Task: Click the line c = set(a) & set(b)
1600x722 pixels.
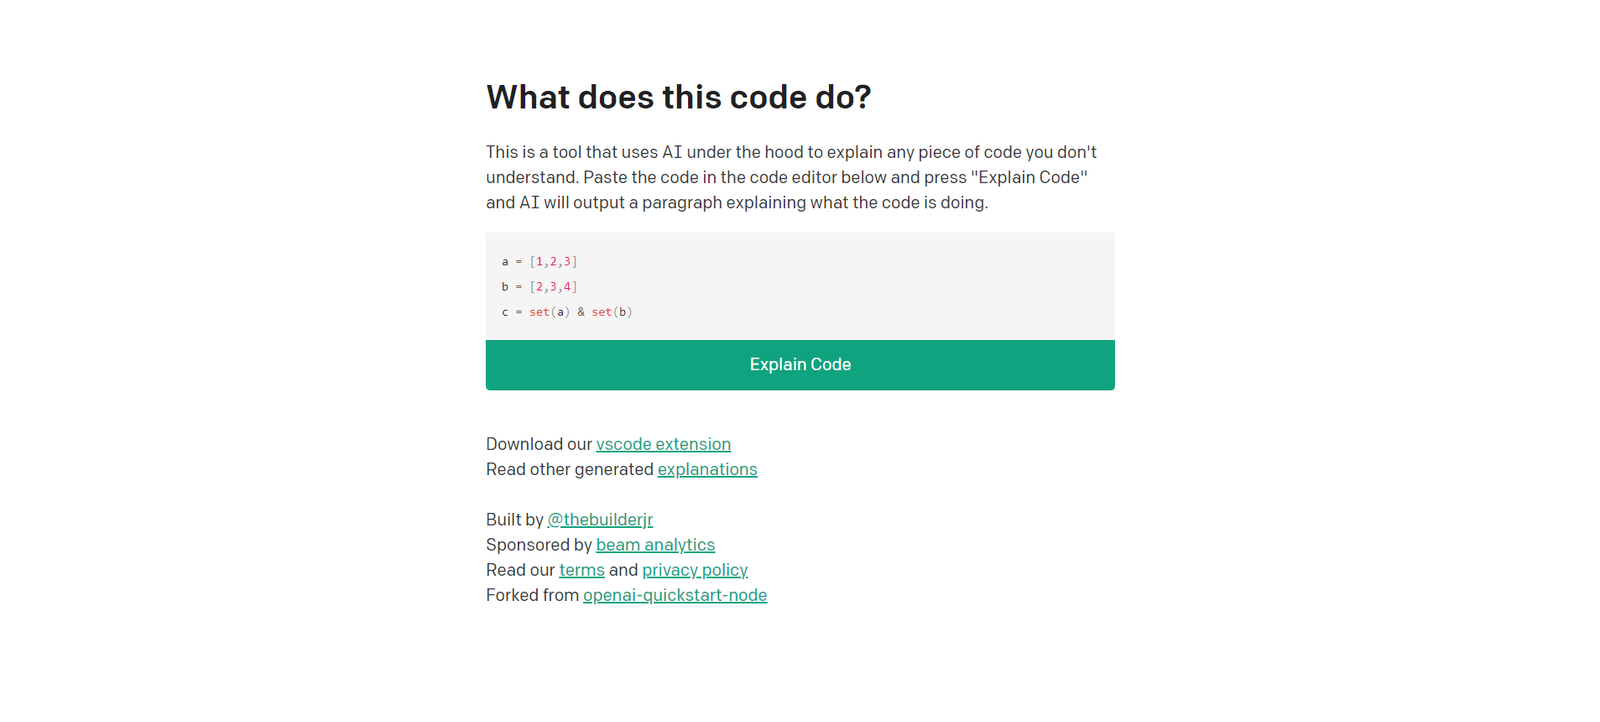Action: click(567, 312)
